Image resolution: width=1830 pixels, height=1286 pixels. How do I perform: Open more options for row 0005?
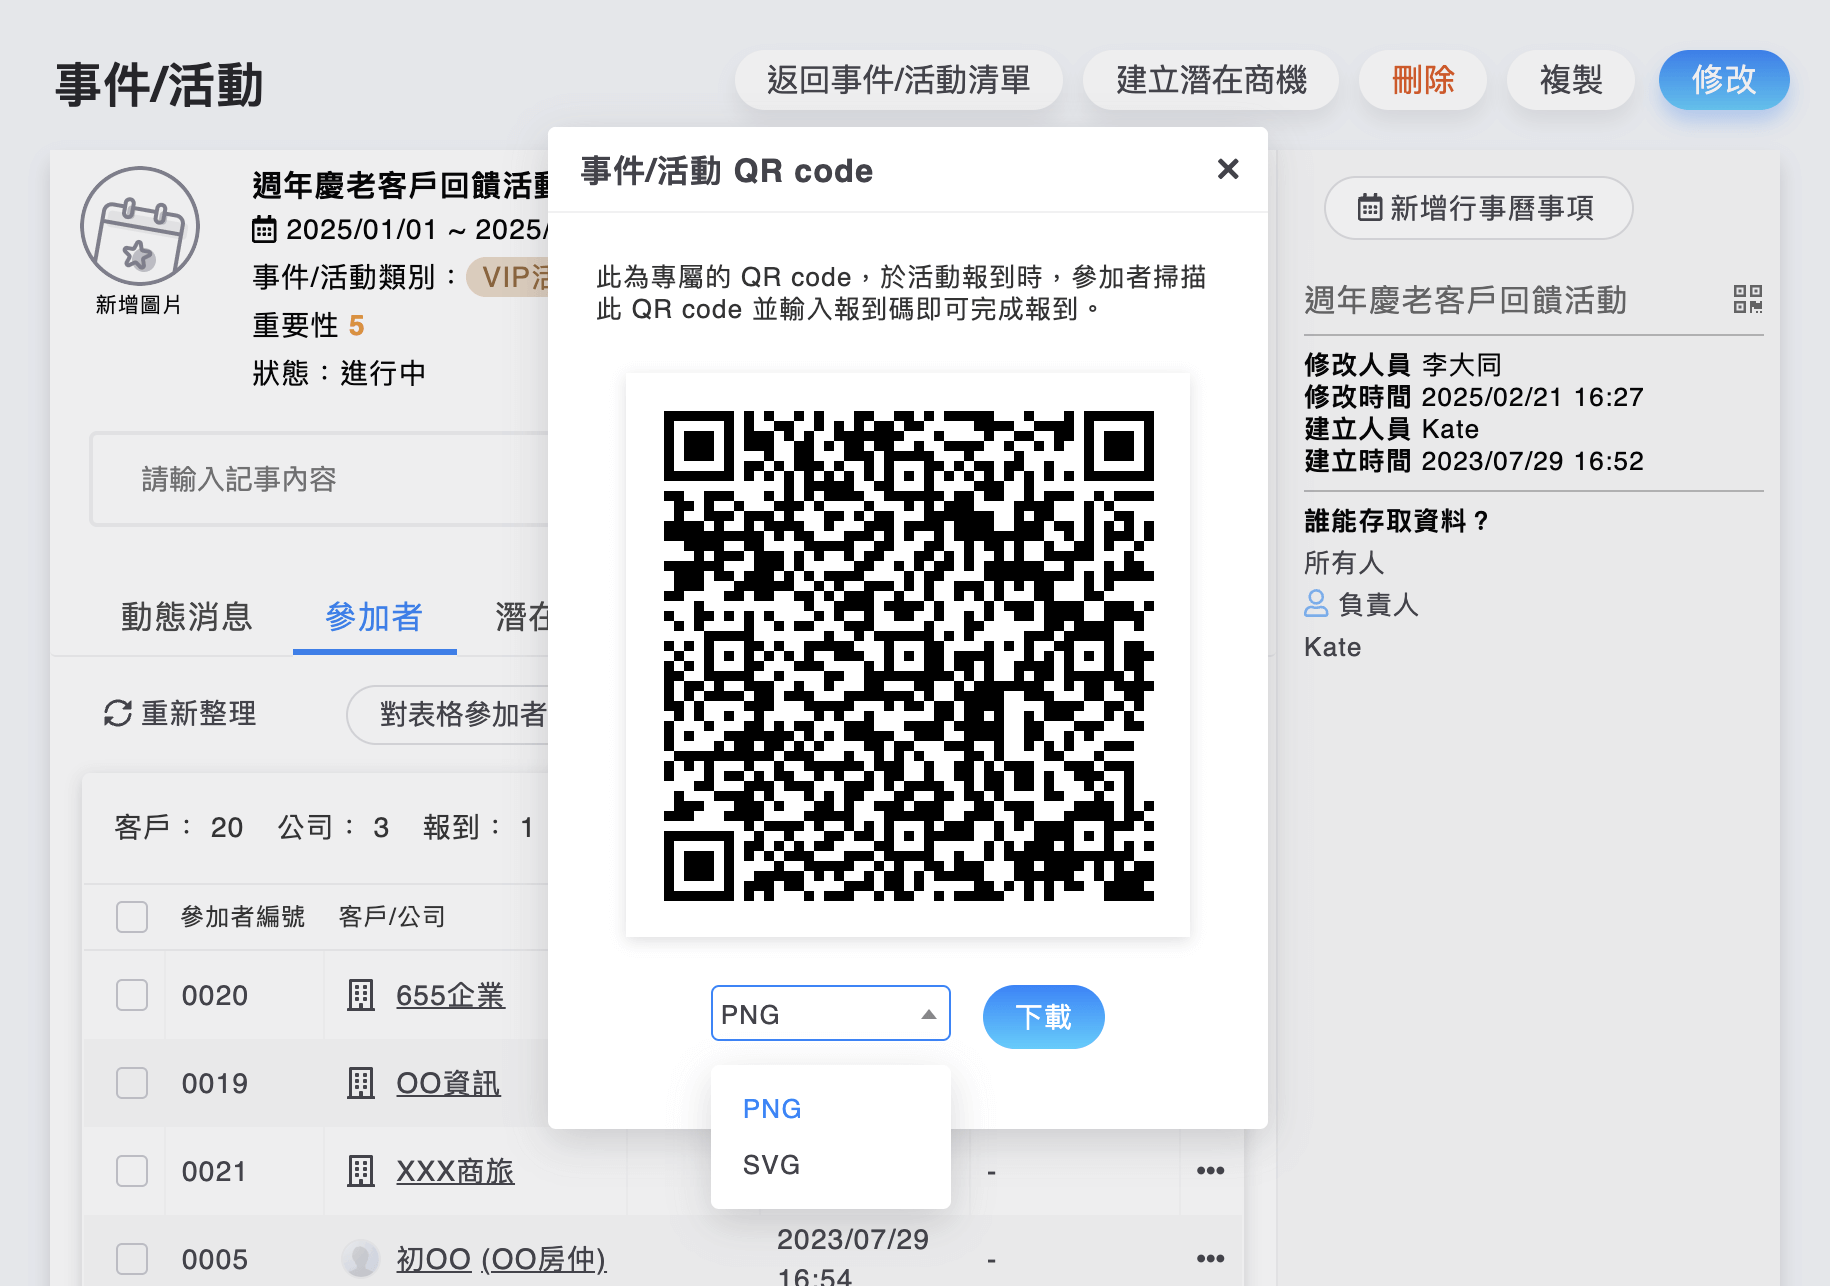1210,1258
